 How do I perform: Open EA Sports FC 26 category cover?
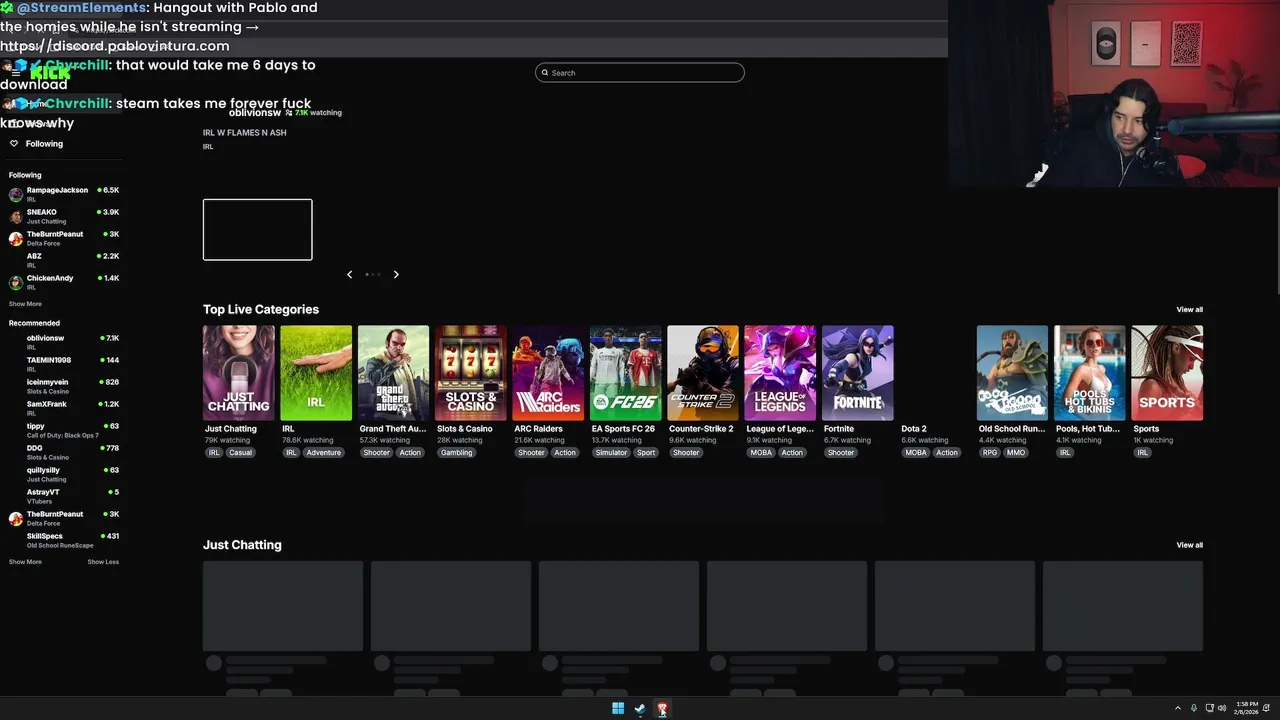tap(625, 373)
